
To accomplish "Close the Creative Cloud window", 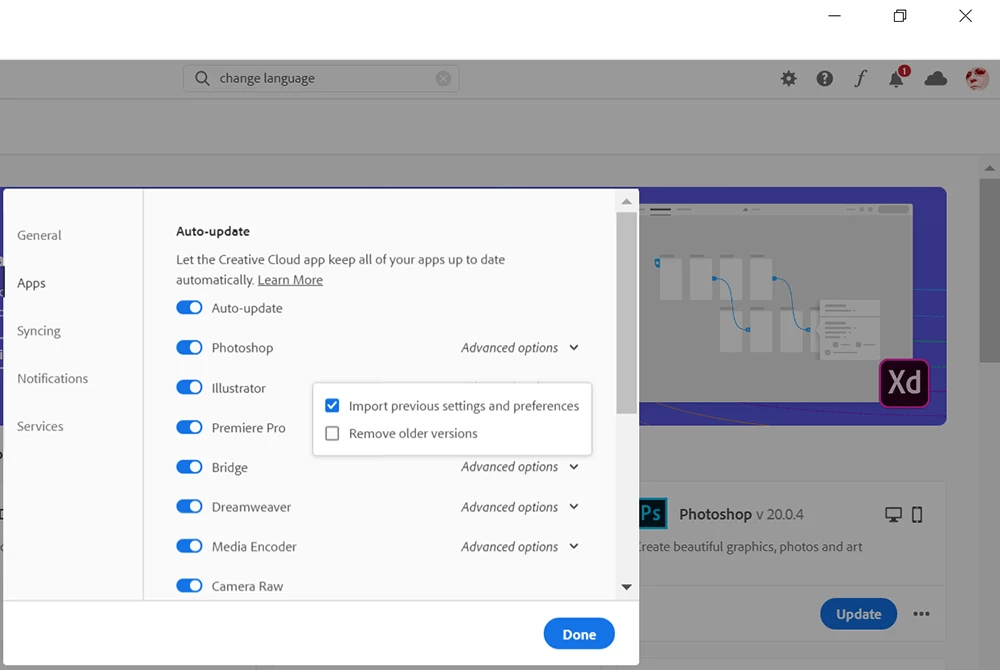I will point(966,15).
